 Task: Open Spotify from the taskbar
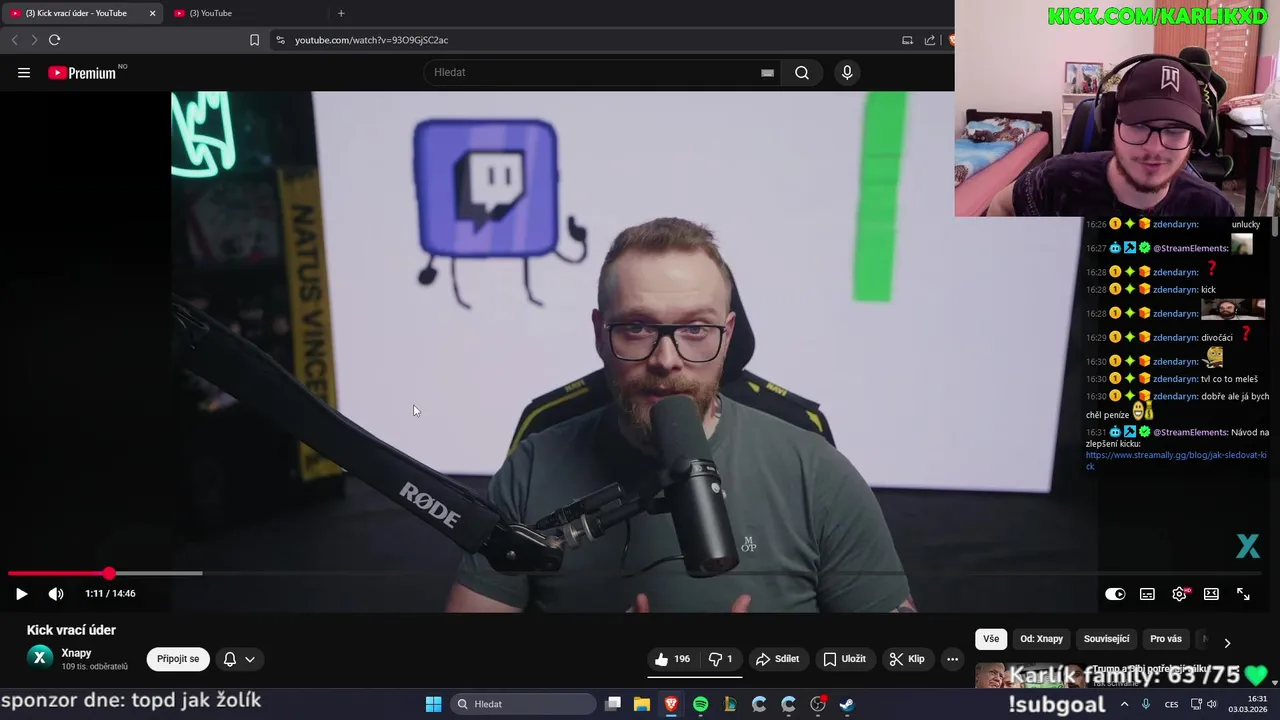[x=700, y=704]
